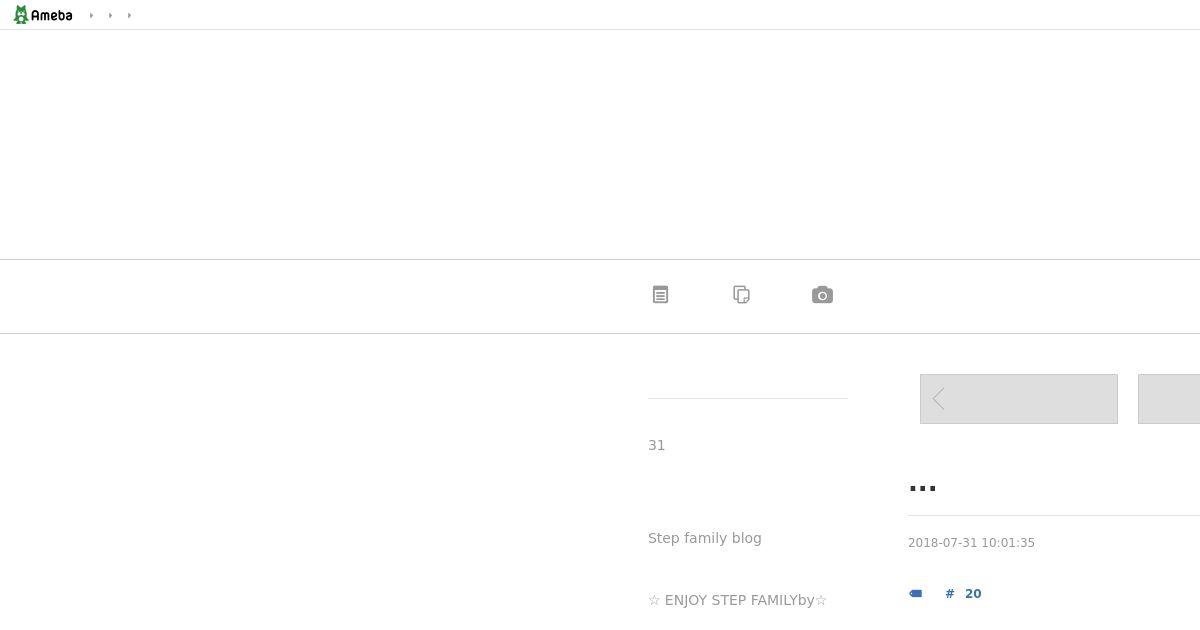
Task: Go to the next post using the right gray button
Action: pyautogui.click(x=1169, y=399)
